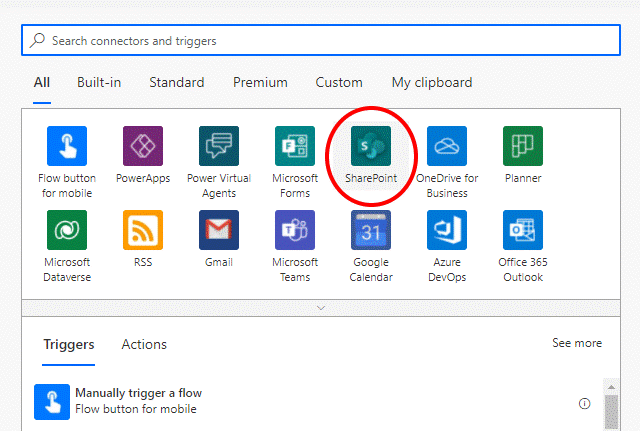Image resolution: width=640 pixels, height=431 pixels.
Task: Switch to the Built-in tab
Action: click(x=99, y=83)
